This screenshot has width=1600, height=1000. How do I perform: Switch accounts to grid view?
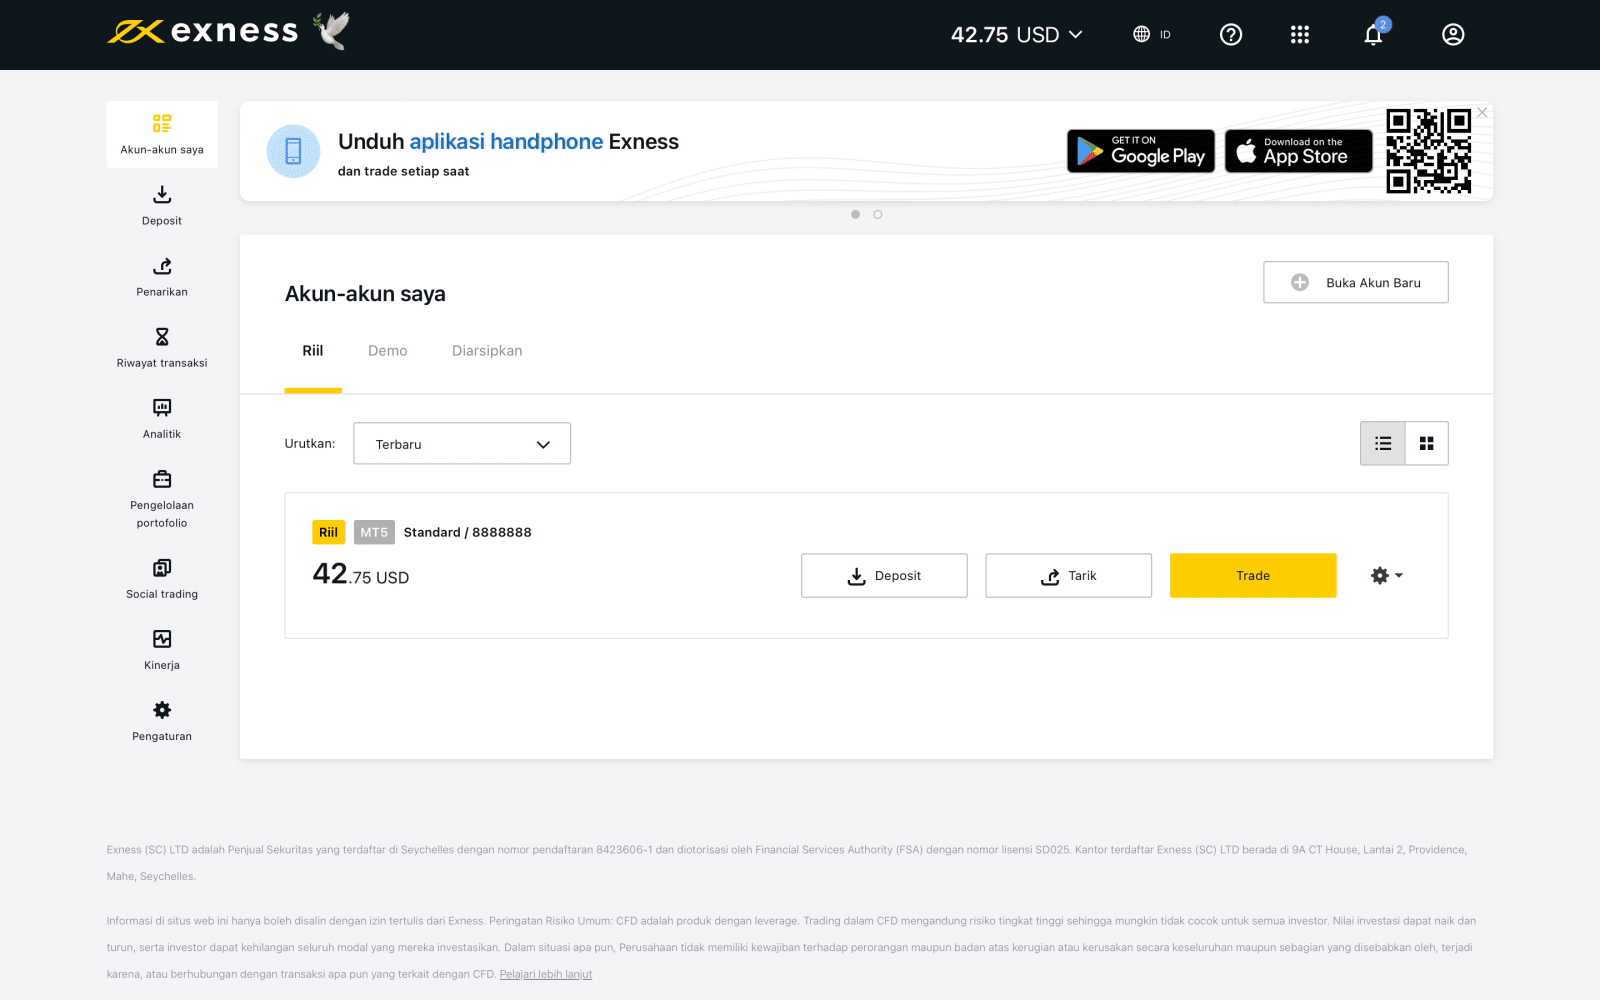(1427, 444)
